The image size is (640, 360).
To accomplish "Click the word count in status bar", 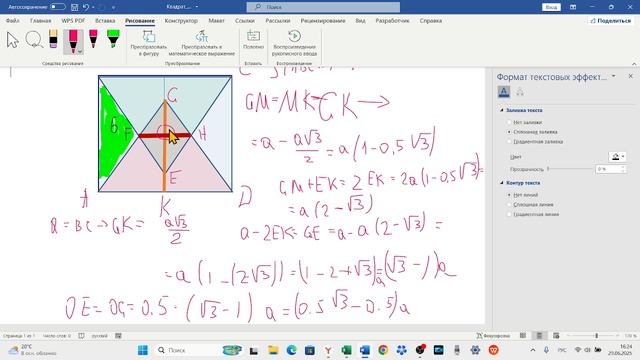I will click(x=57, y=336).
